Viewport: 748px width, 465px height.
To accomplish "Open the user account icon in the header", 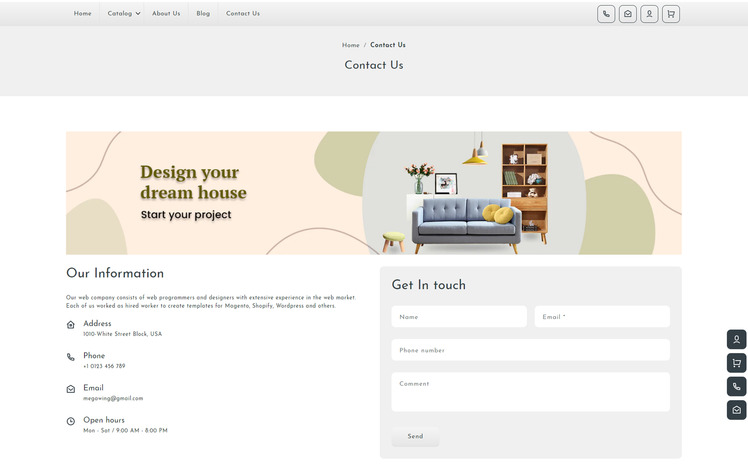I will click(649, 14).
